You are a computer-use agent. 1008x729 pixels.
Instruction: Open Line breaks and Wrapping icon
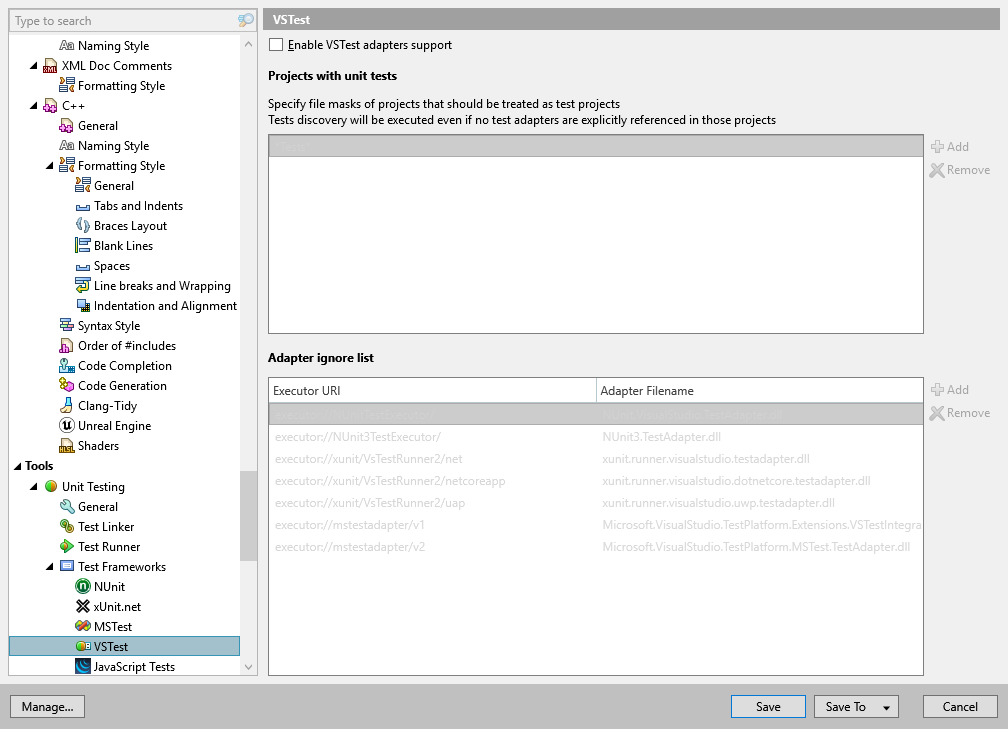point(82,285)
